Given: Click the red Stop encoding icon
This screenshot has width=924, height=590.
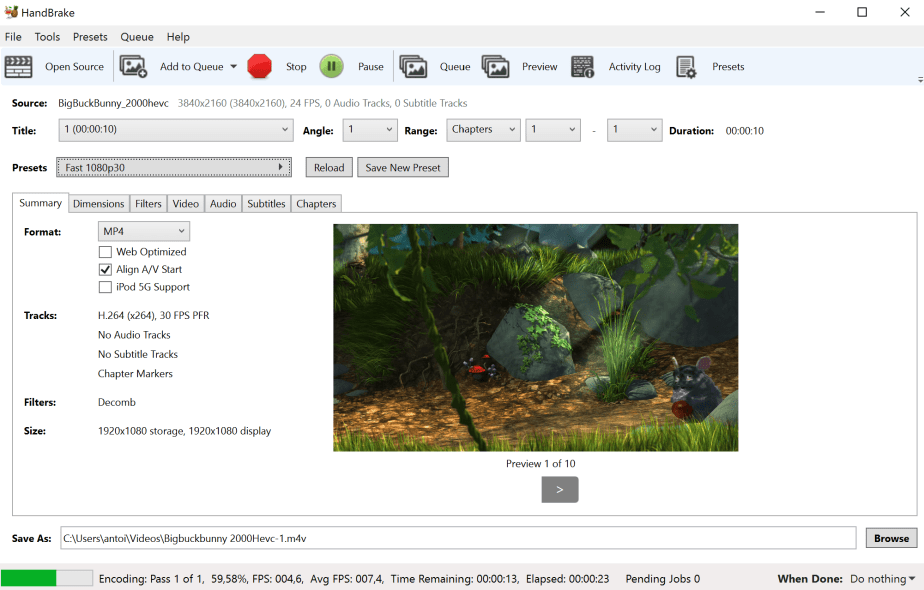Looking at the screenshot, I should tap(259, 67).
